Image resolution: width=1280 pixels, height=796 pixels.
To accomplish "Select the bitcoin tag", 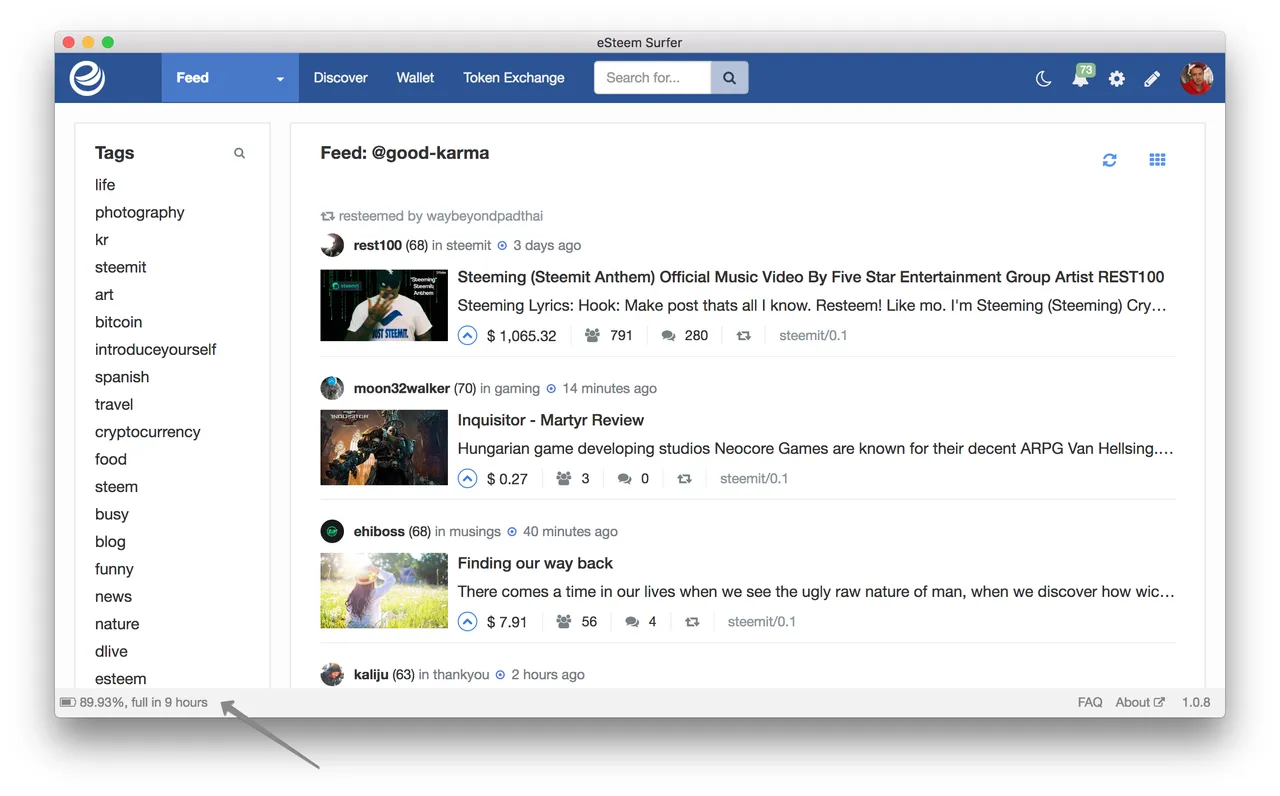I will [x=119, y=322].
